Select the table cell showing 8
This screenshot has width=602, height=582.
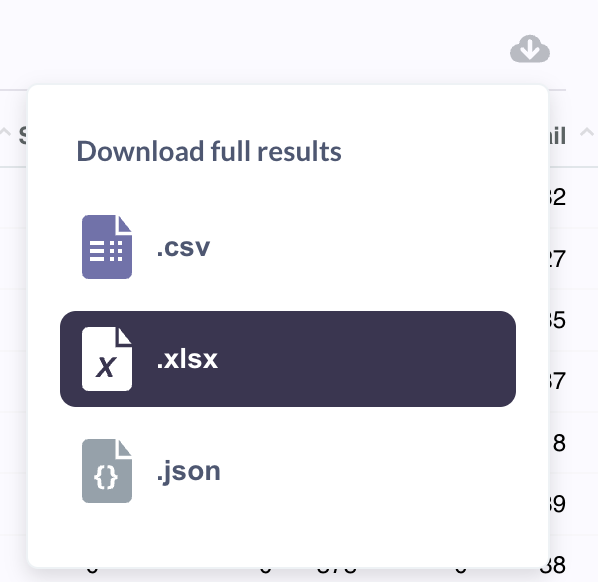coord(559,443)
